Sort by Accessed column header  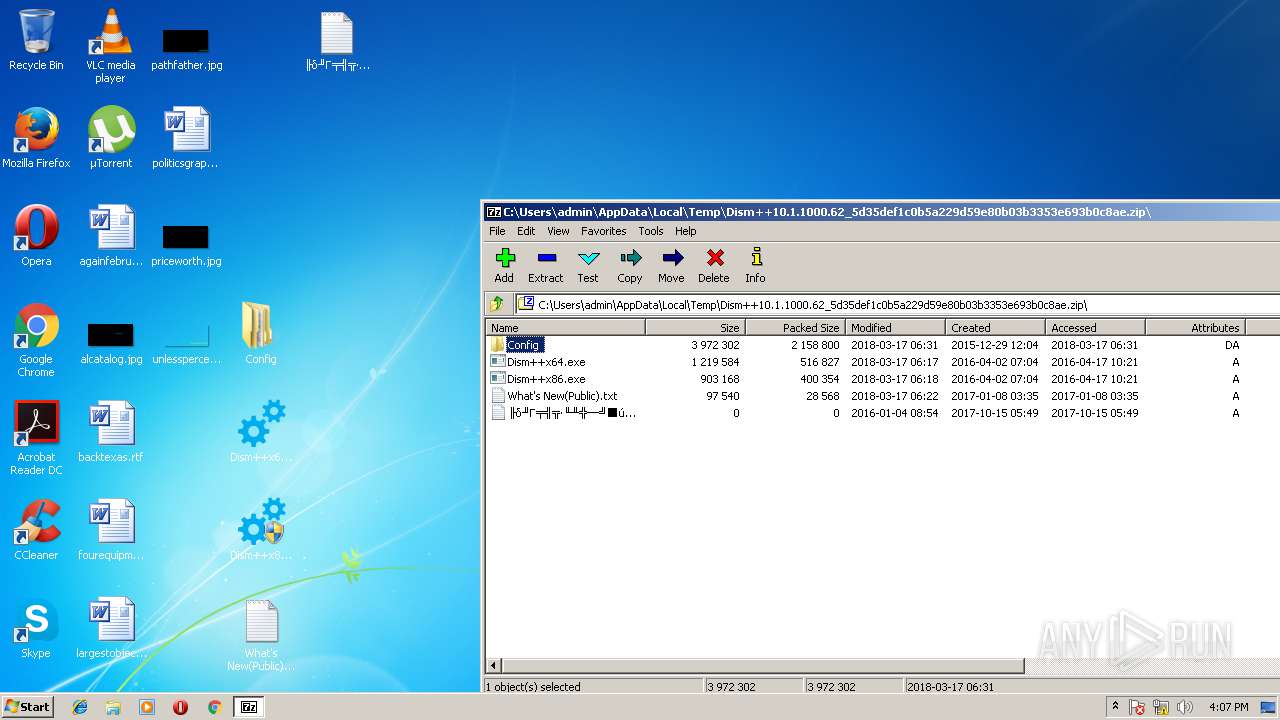click(1096, 328)
